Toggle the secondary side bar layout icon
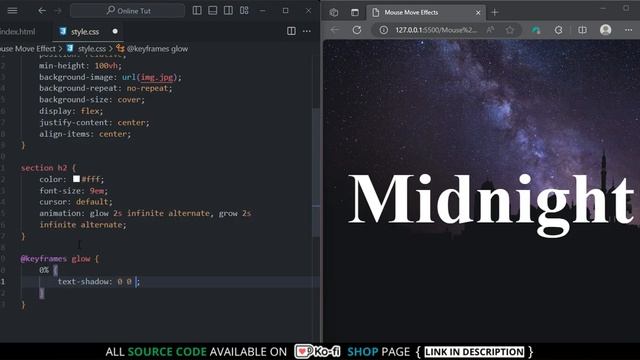The width and height of the screenshot is (640, 360). [228, 11]
